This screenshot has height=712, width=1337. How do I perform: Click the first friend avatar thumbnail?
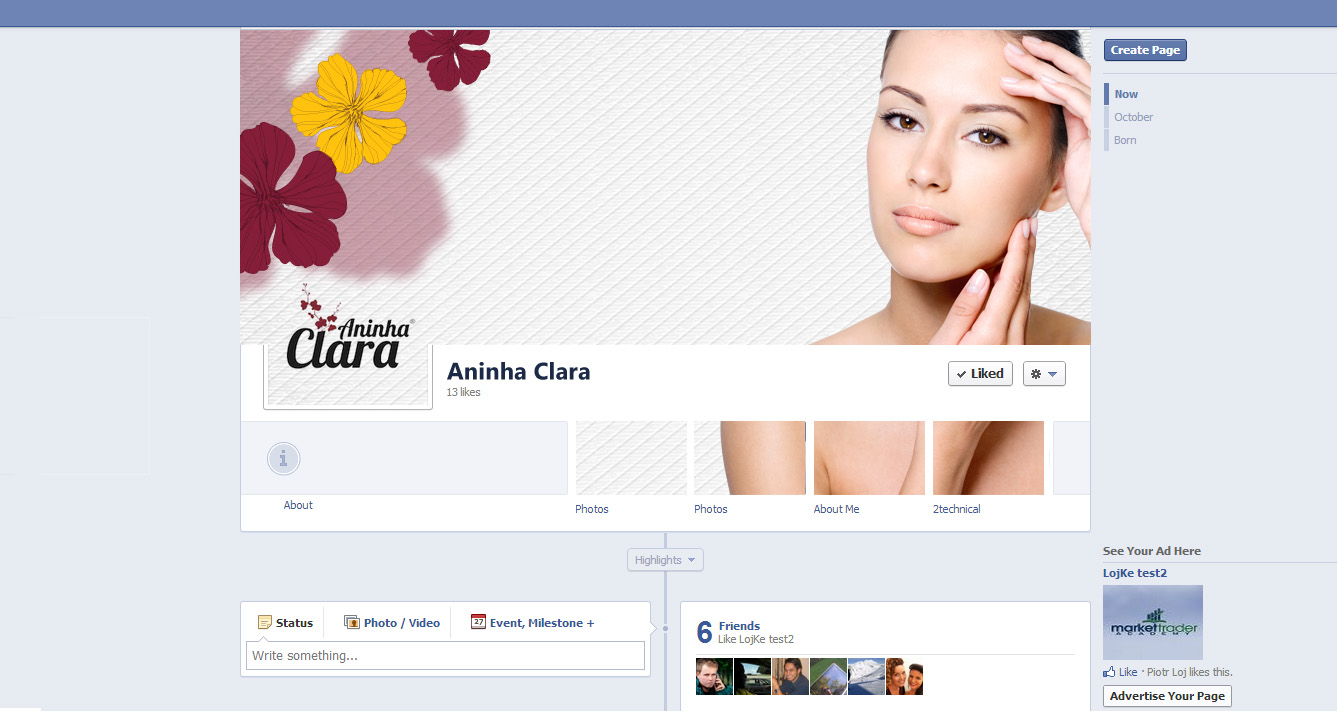714,676
